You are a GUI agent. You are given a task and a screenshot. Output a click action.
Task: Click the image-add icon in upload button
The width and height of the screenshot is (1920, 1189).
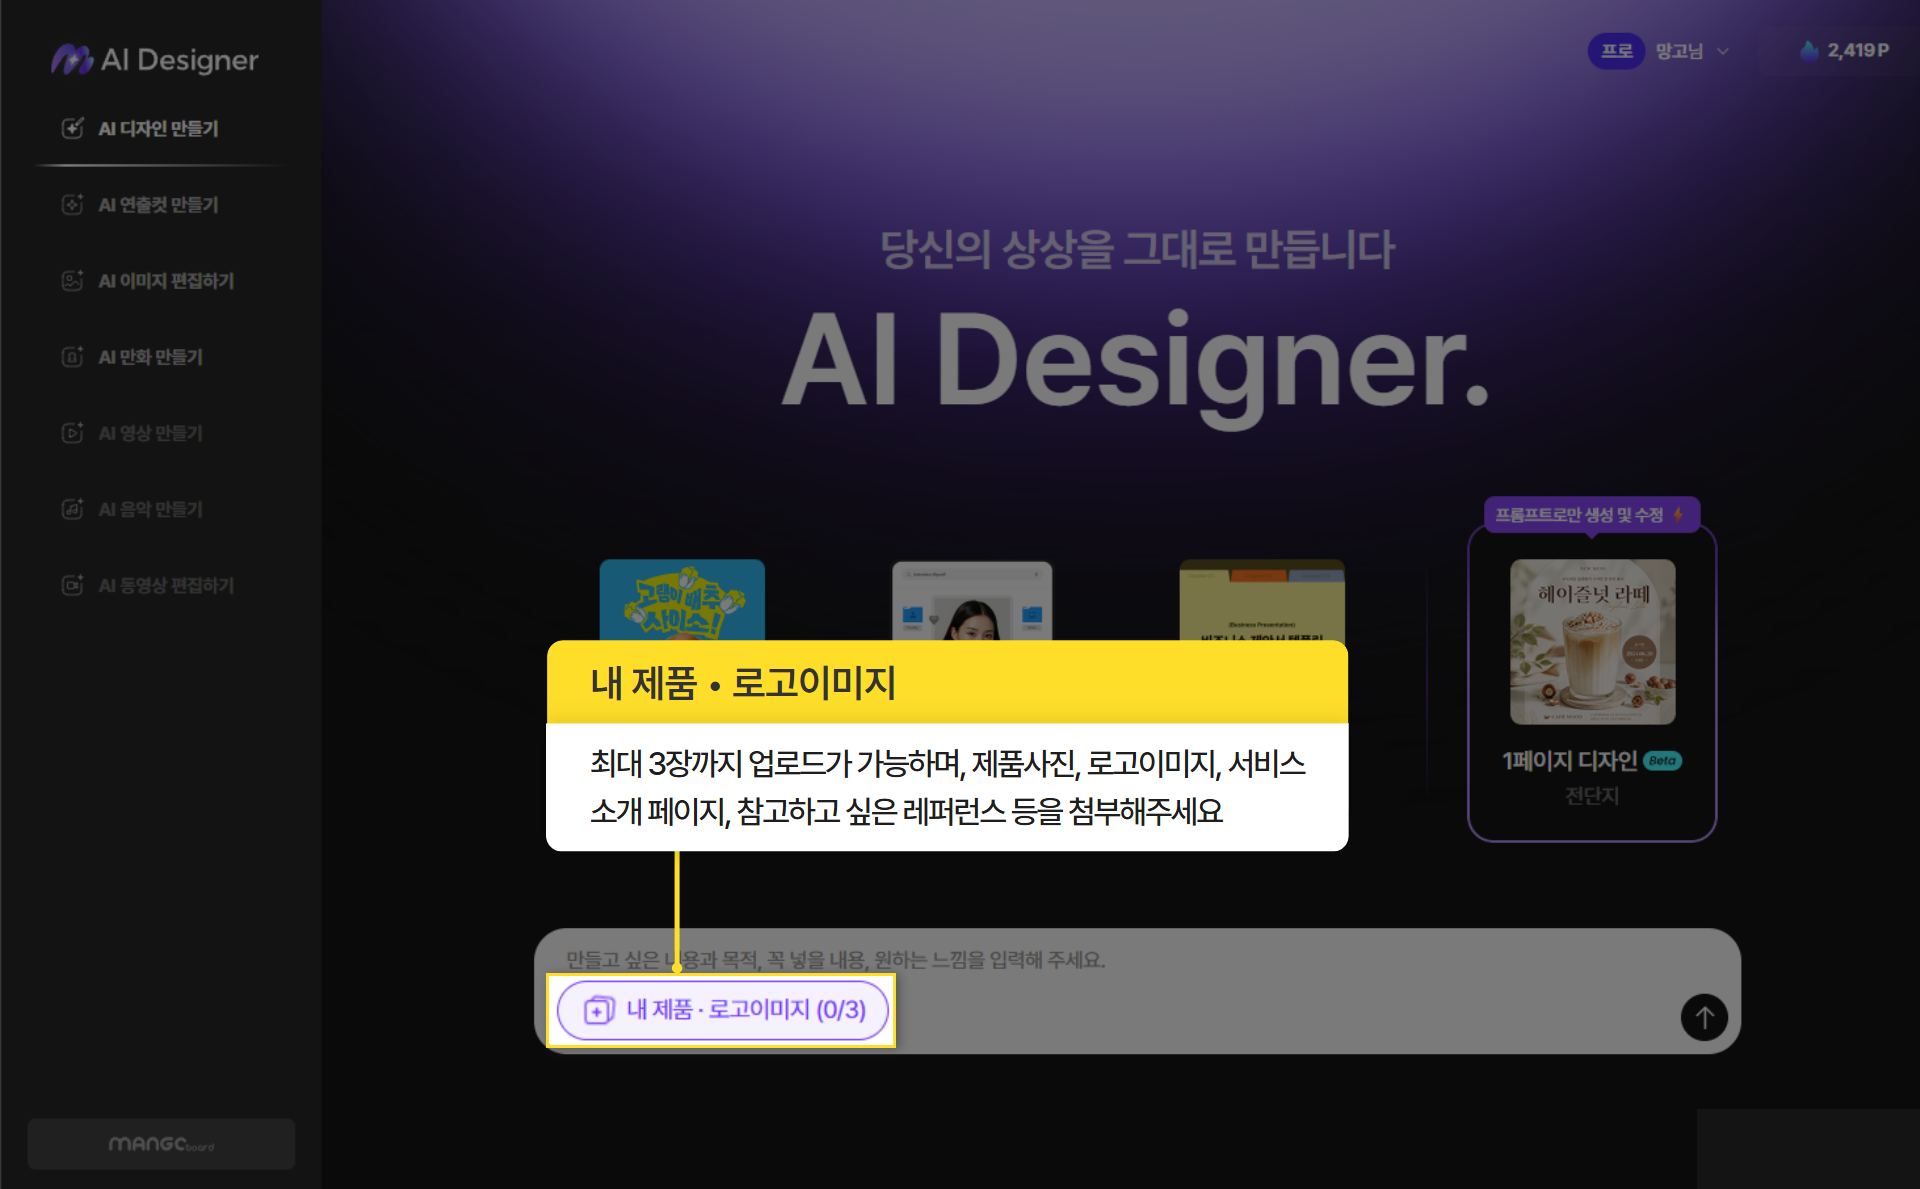click(x=599, y=1010)
